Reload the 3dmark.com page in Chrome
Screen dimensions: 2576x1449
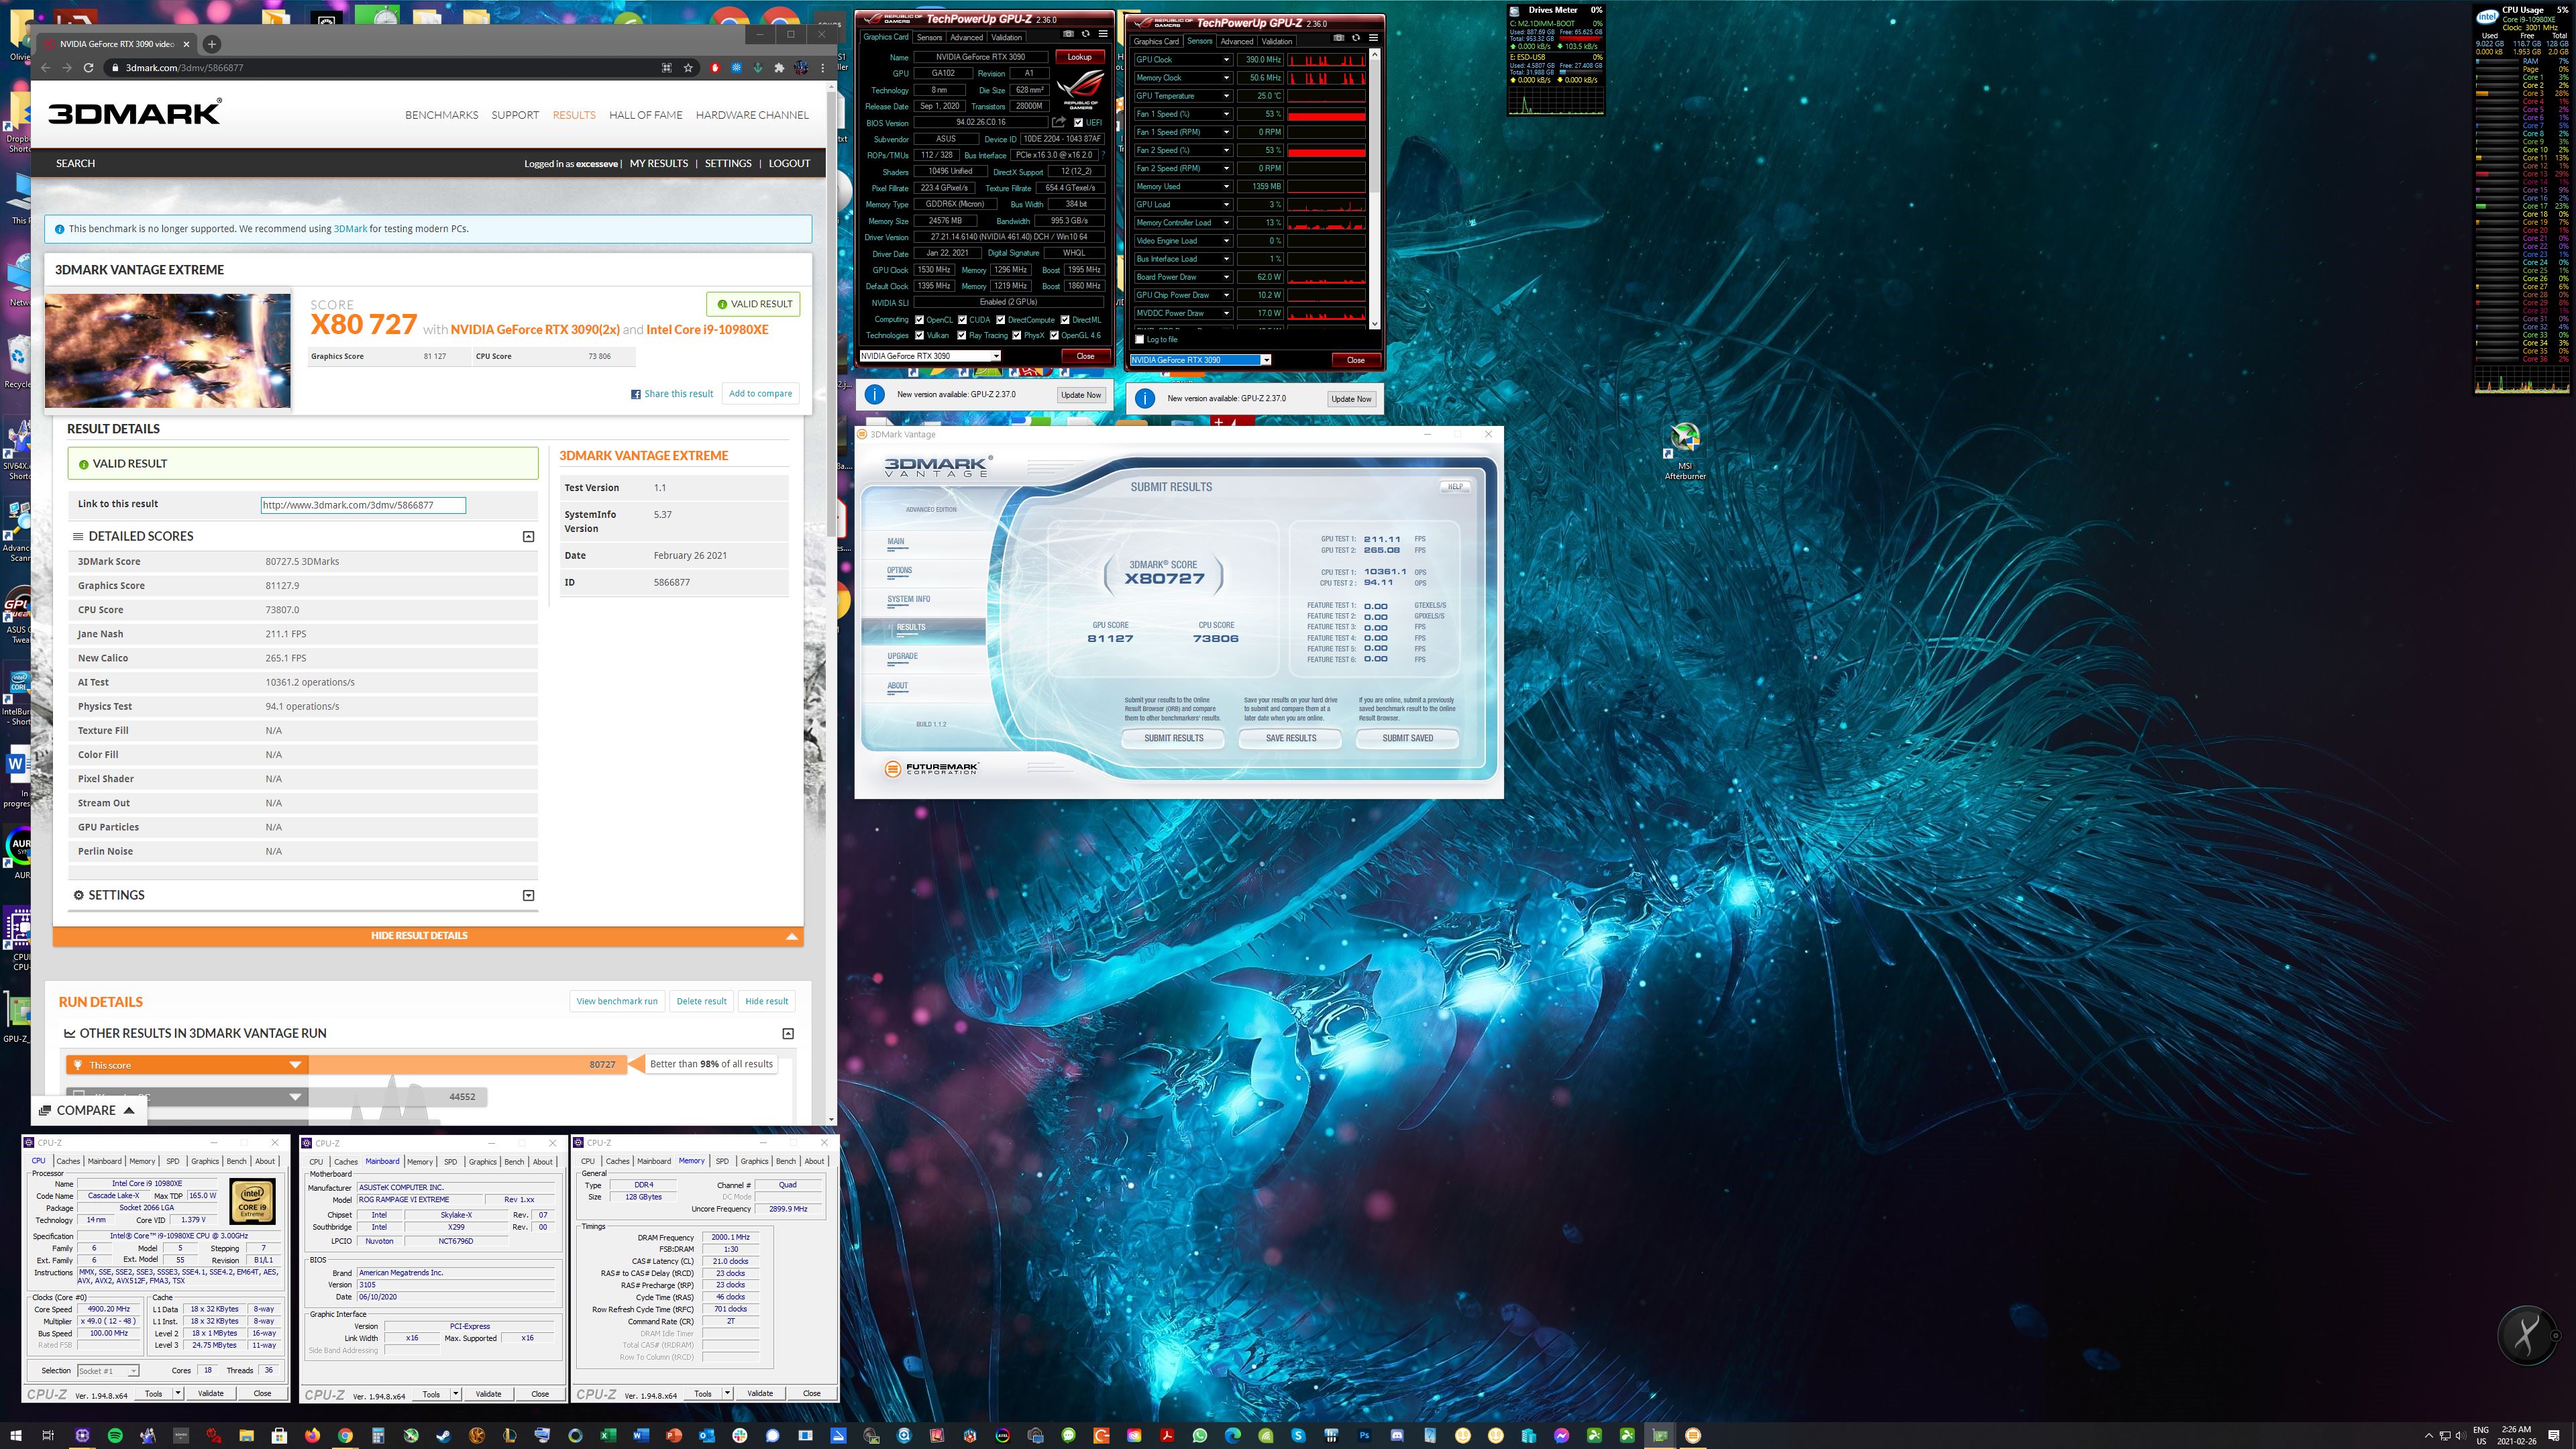tap(88, 68)
